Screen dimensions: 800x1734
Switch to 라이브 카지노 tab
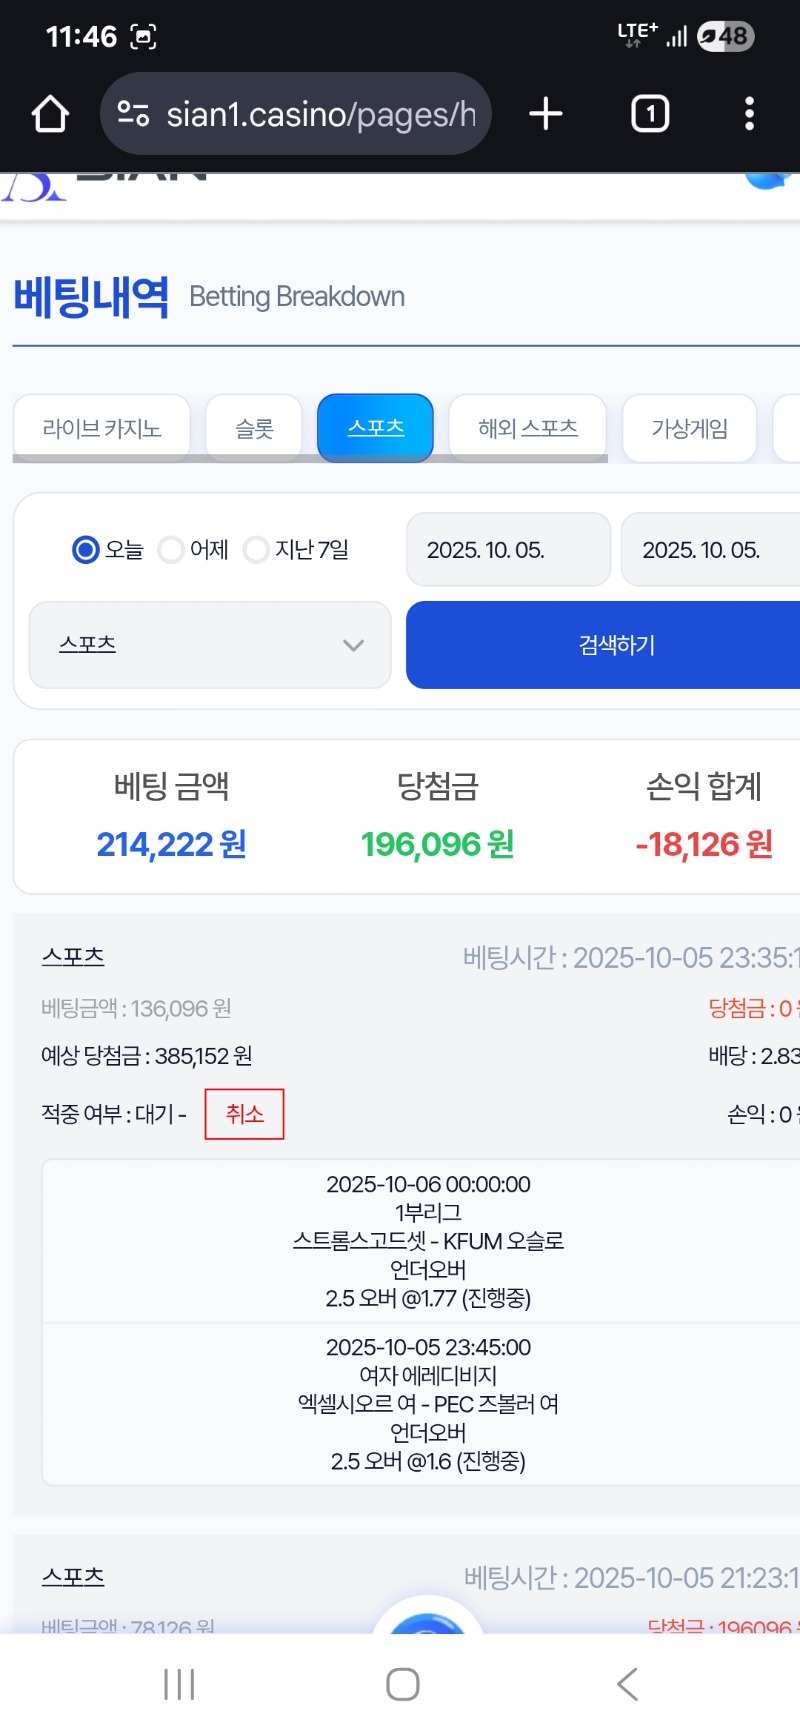coord(102,428)
